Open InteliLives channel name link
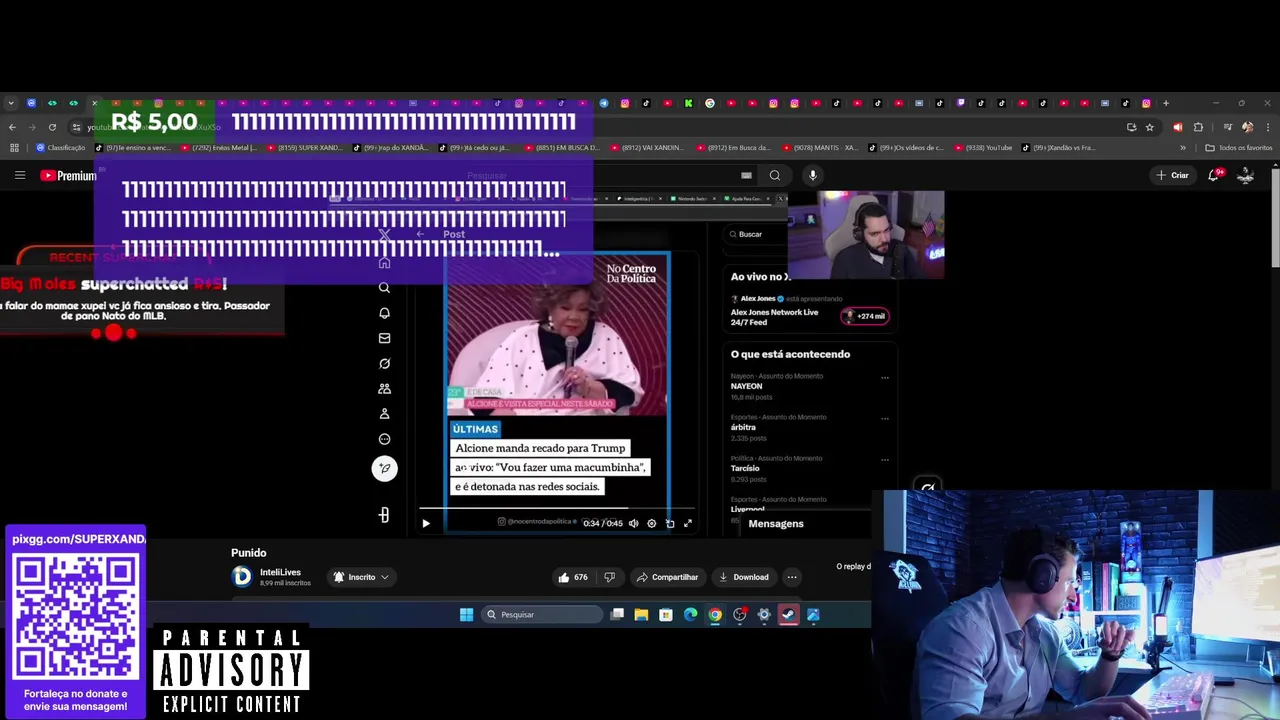Viewport: 1280px width, 720px height. 280,572
